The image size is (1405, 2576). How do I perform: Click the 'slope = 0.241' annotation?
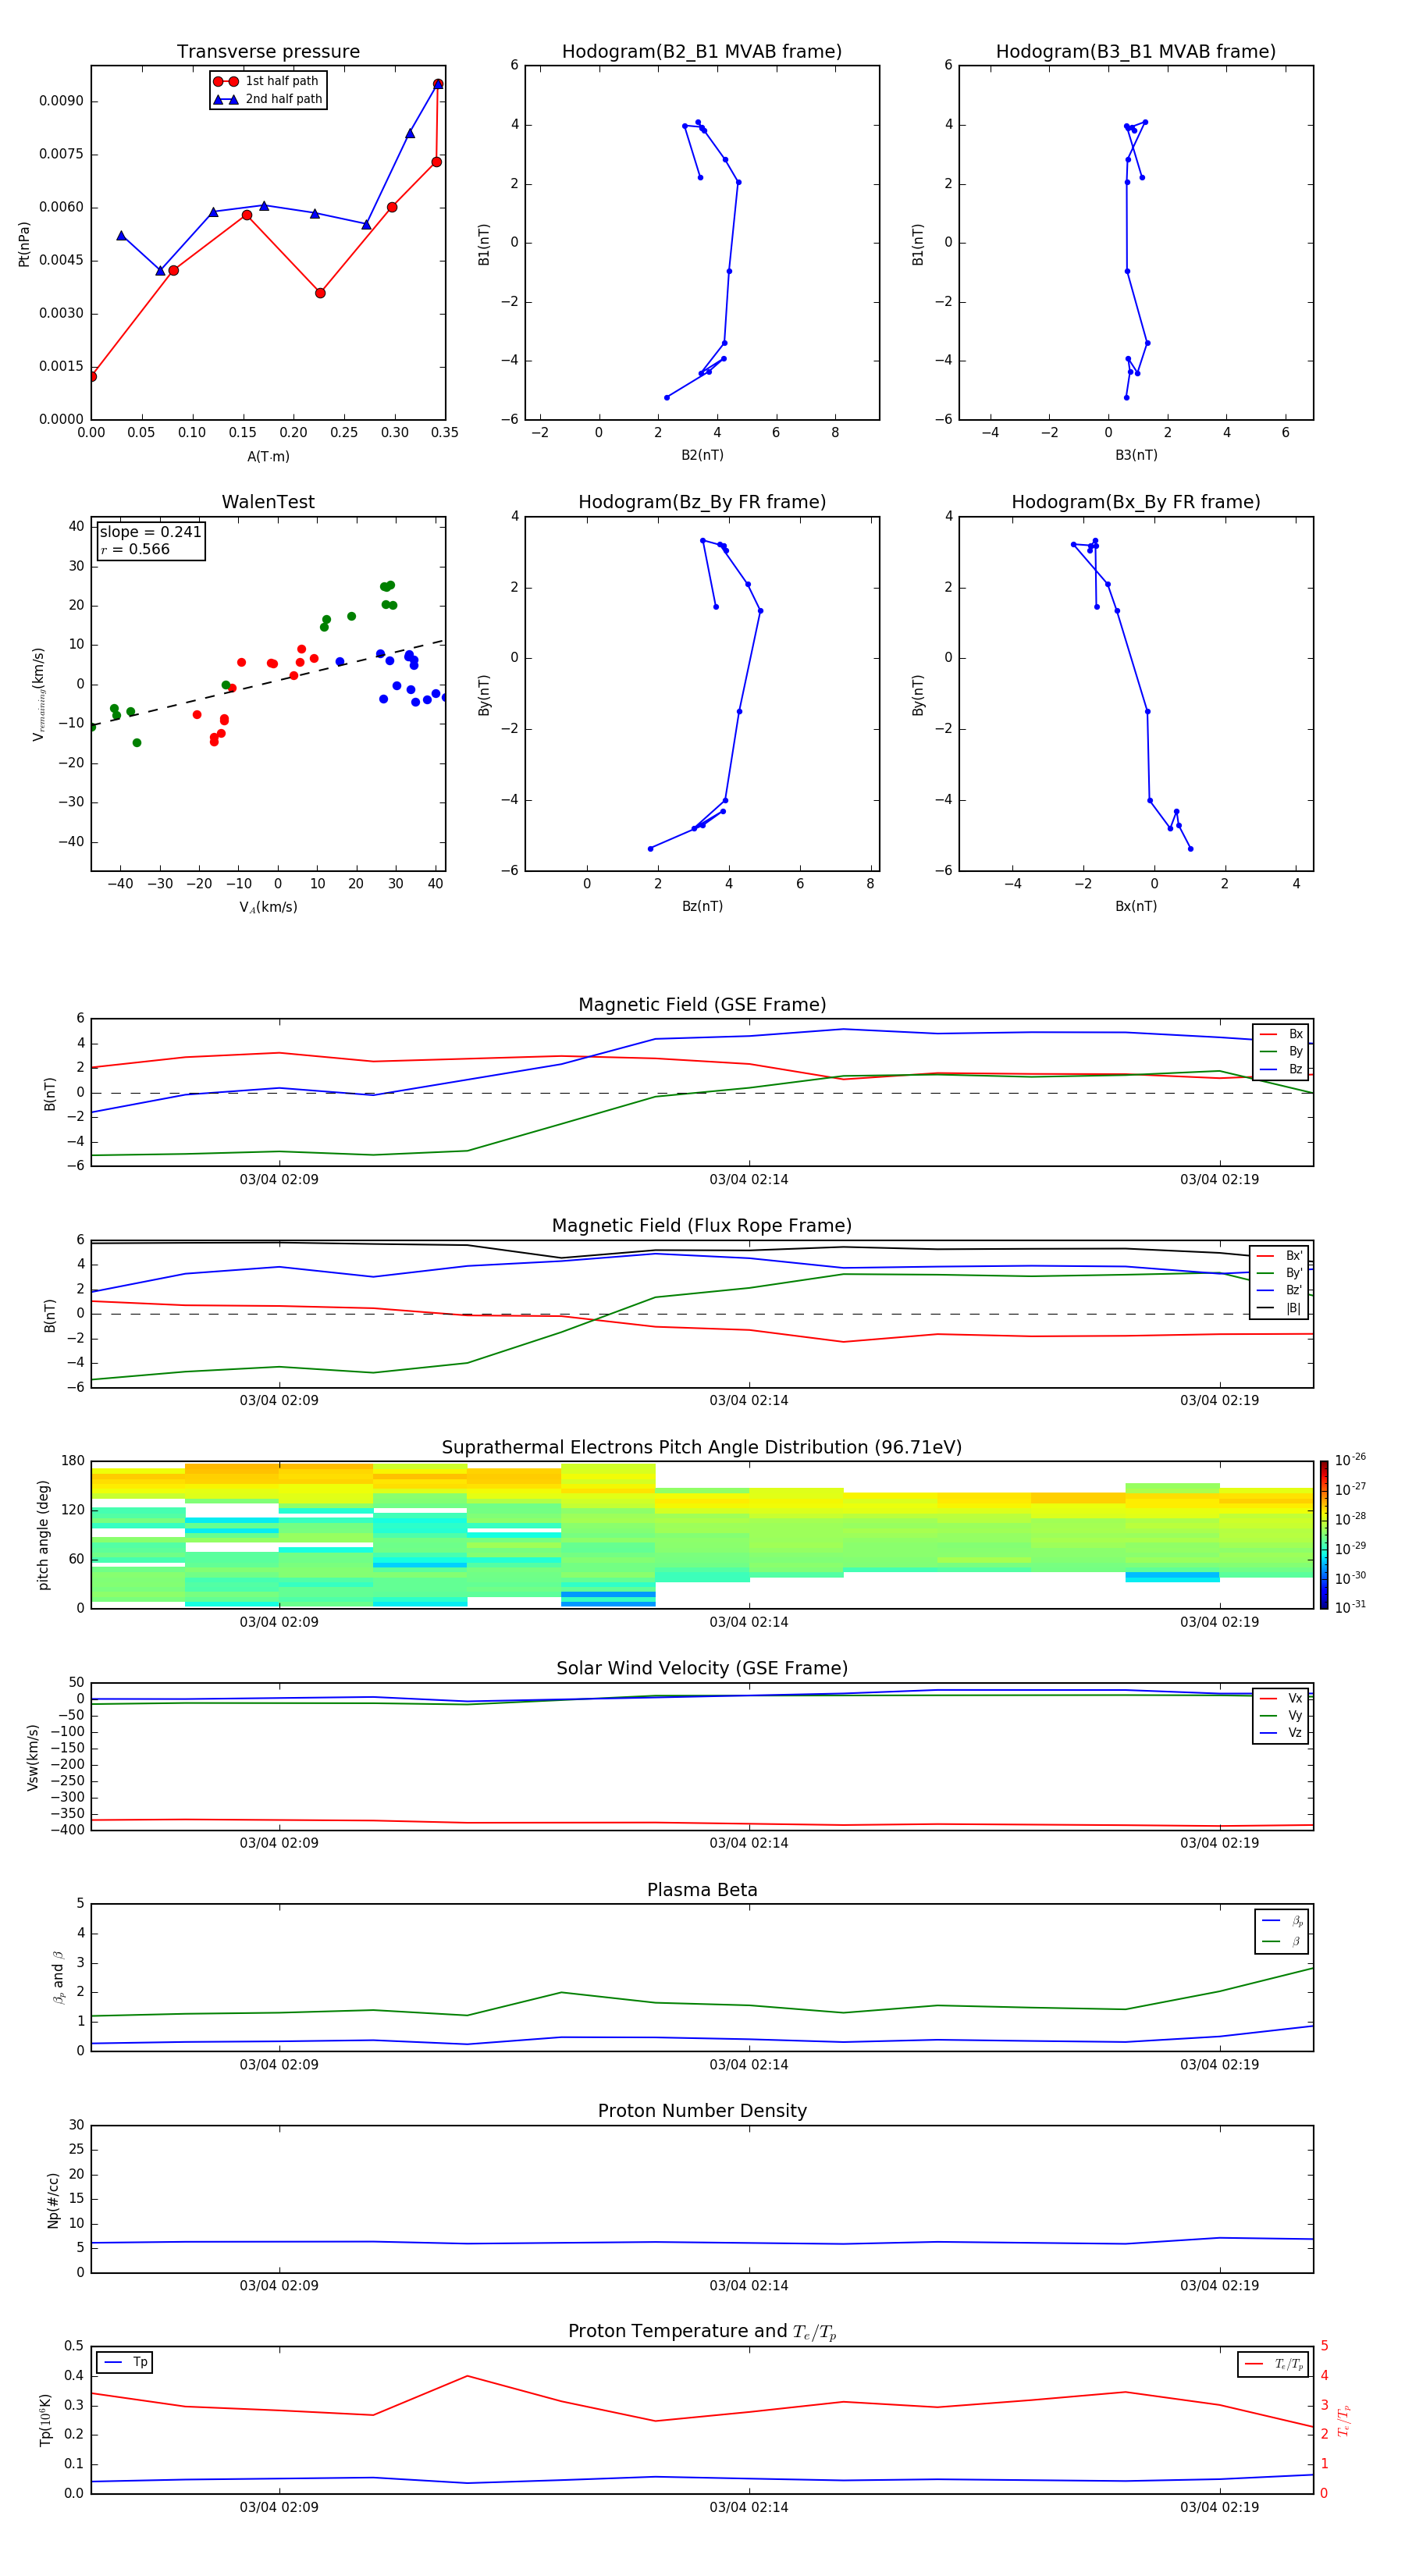[150, 532]
